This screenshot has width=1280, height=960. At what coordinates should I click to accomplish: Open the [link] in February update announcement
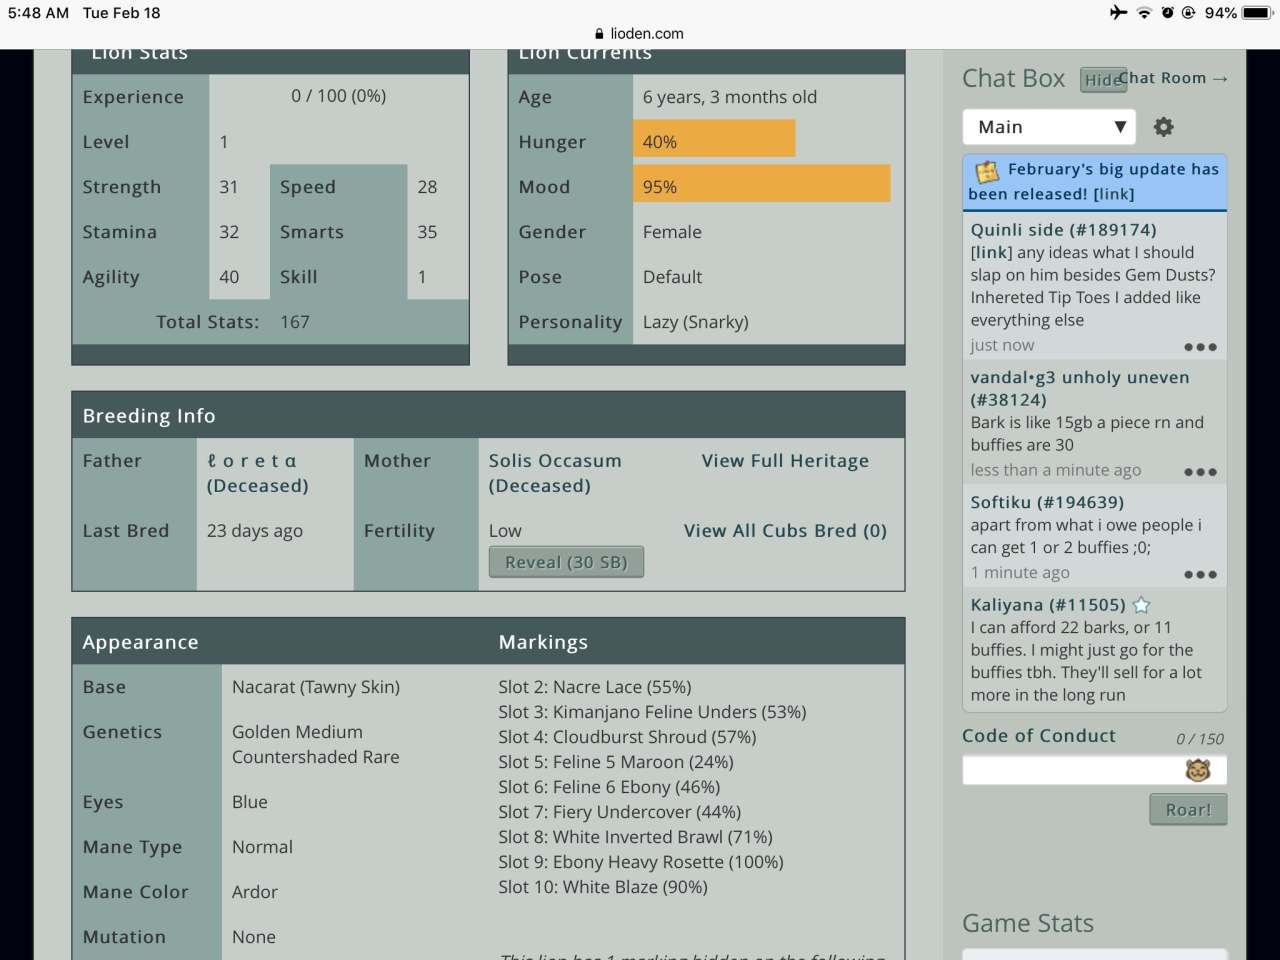tap(1114, 194)
